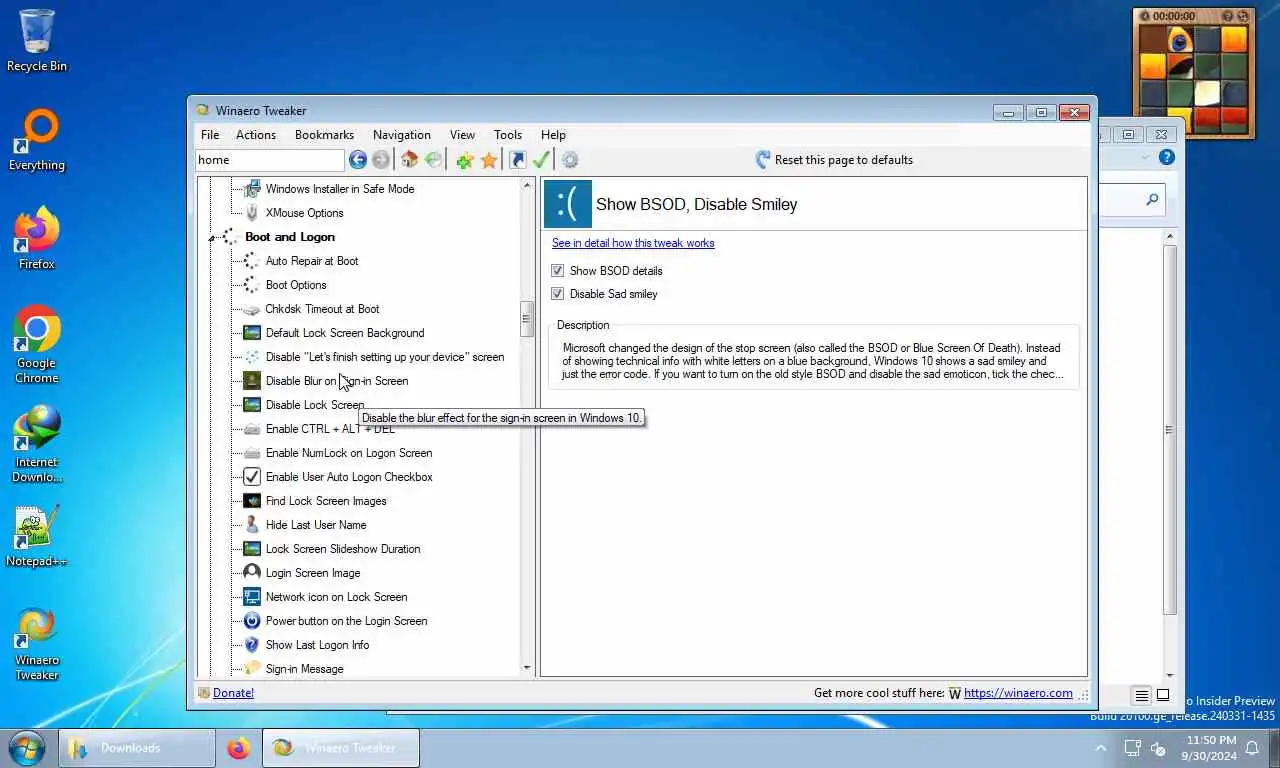This screenshot has height=768, width=1280.
Task: Uncheck Show BSOD details
Action: tap(558, 271)
